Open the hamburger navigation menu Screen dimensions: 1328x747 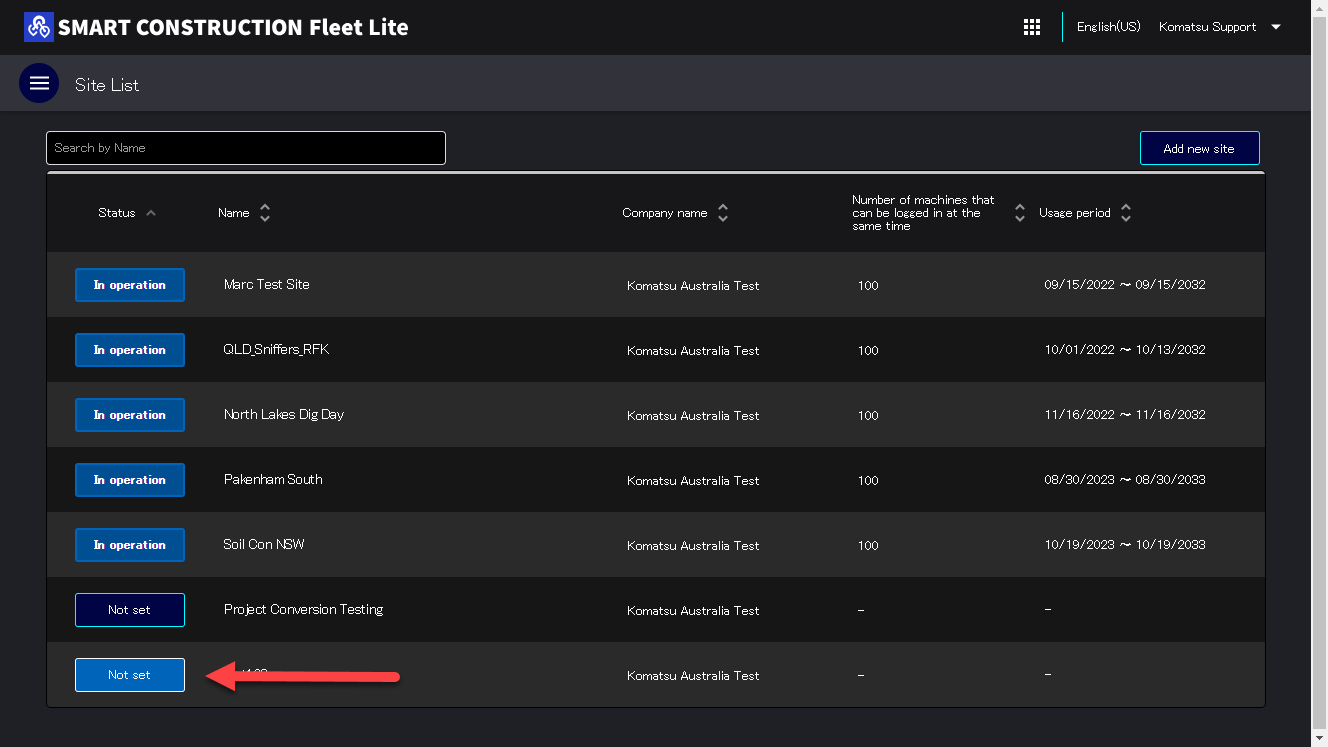pyautogui.click(x=39, y=83)
